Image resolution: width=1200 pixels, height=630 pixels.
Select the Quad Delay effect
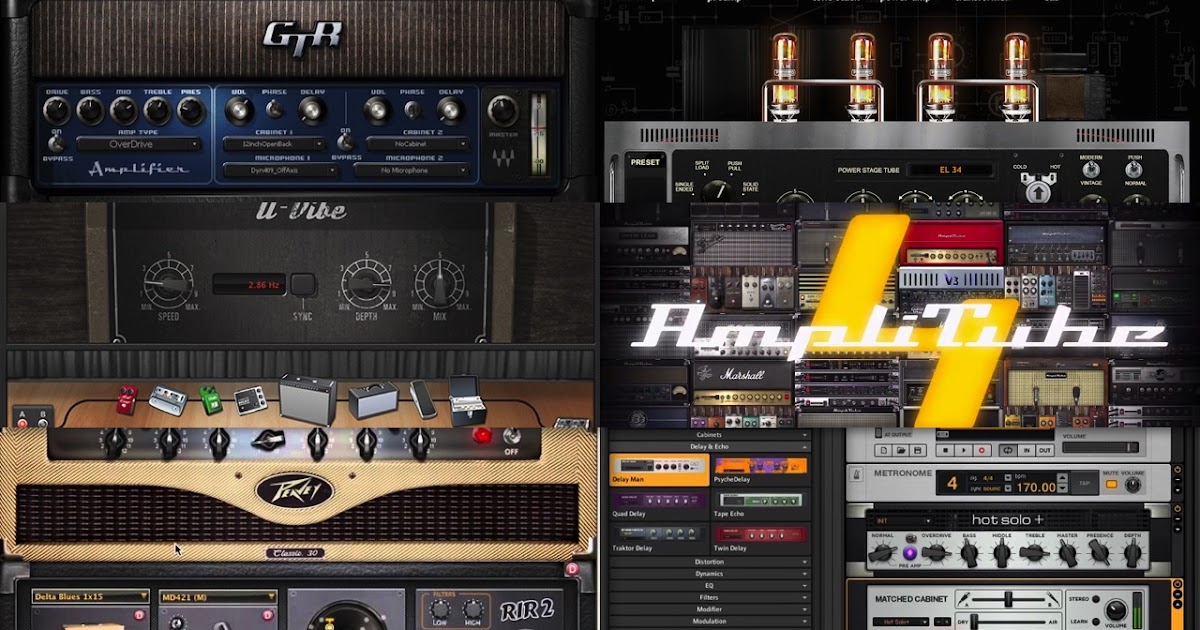(x=659, y=505)
